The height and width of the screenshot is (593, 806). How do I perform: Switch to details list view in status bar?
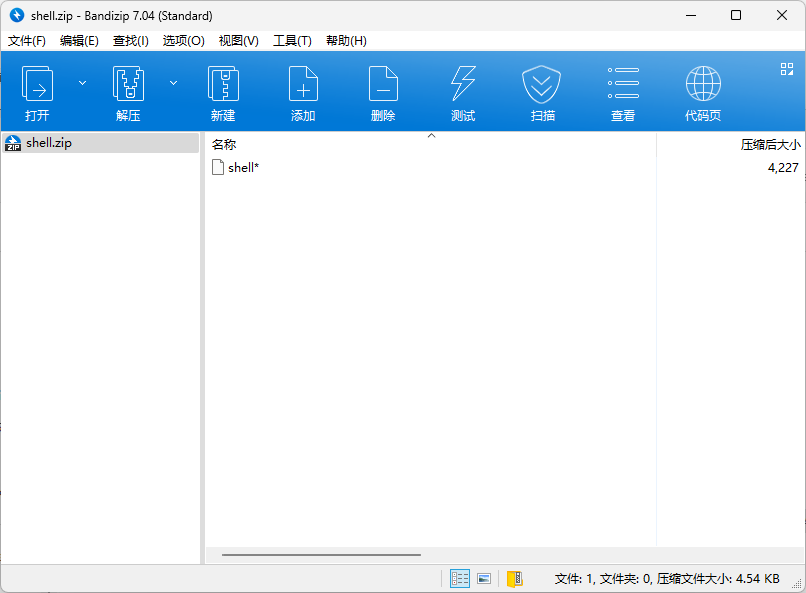pyautogui.click(x=460, y=578)
